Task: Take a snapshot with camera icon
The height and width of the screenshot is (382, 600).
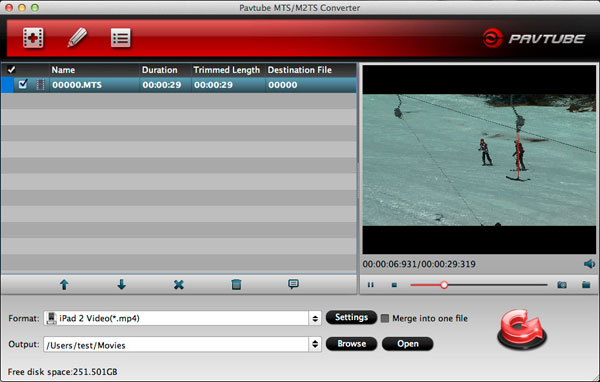Action: click(562, 285)
